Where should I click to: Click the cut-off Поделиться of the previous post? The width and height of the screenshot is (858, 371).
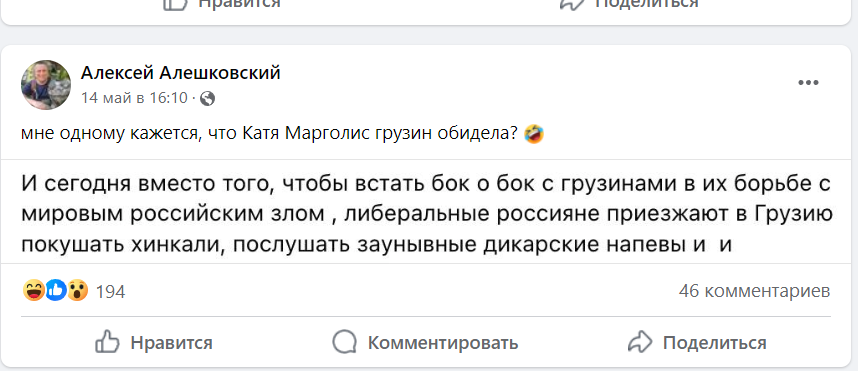pos(629,3)
